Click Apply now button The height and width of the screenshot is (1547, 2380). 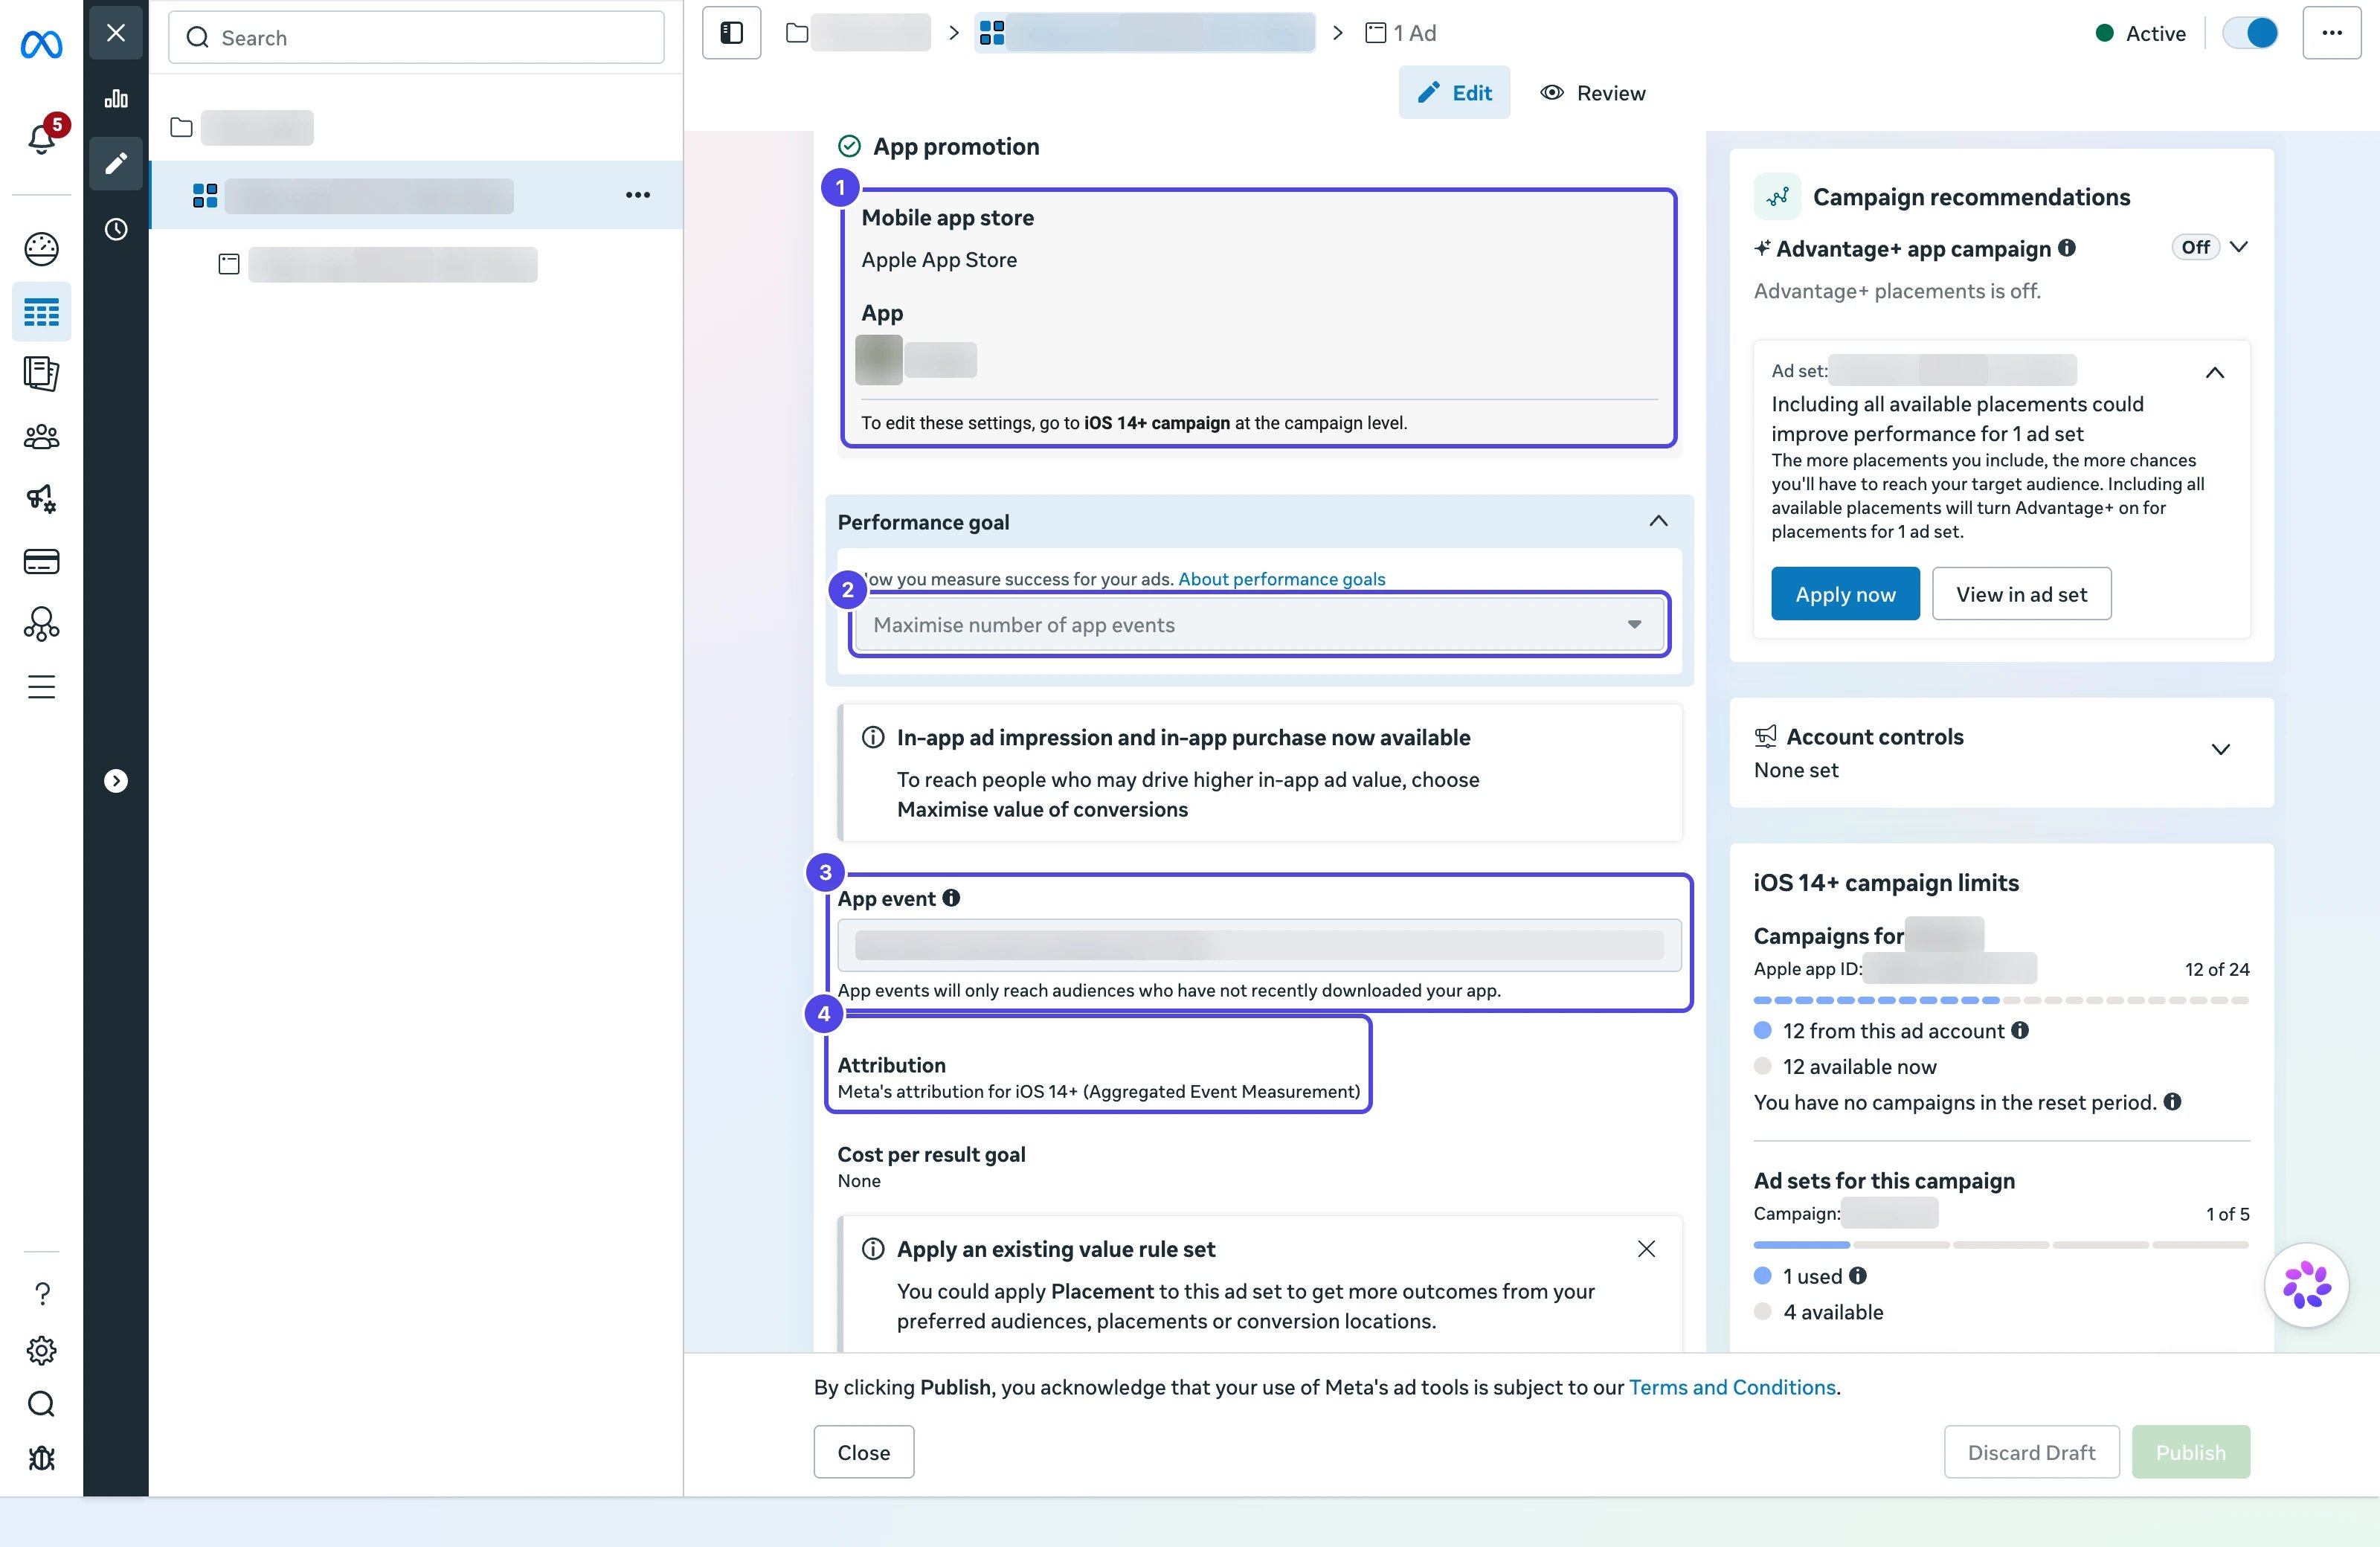(1845, 594)
